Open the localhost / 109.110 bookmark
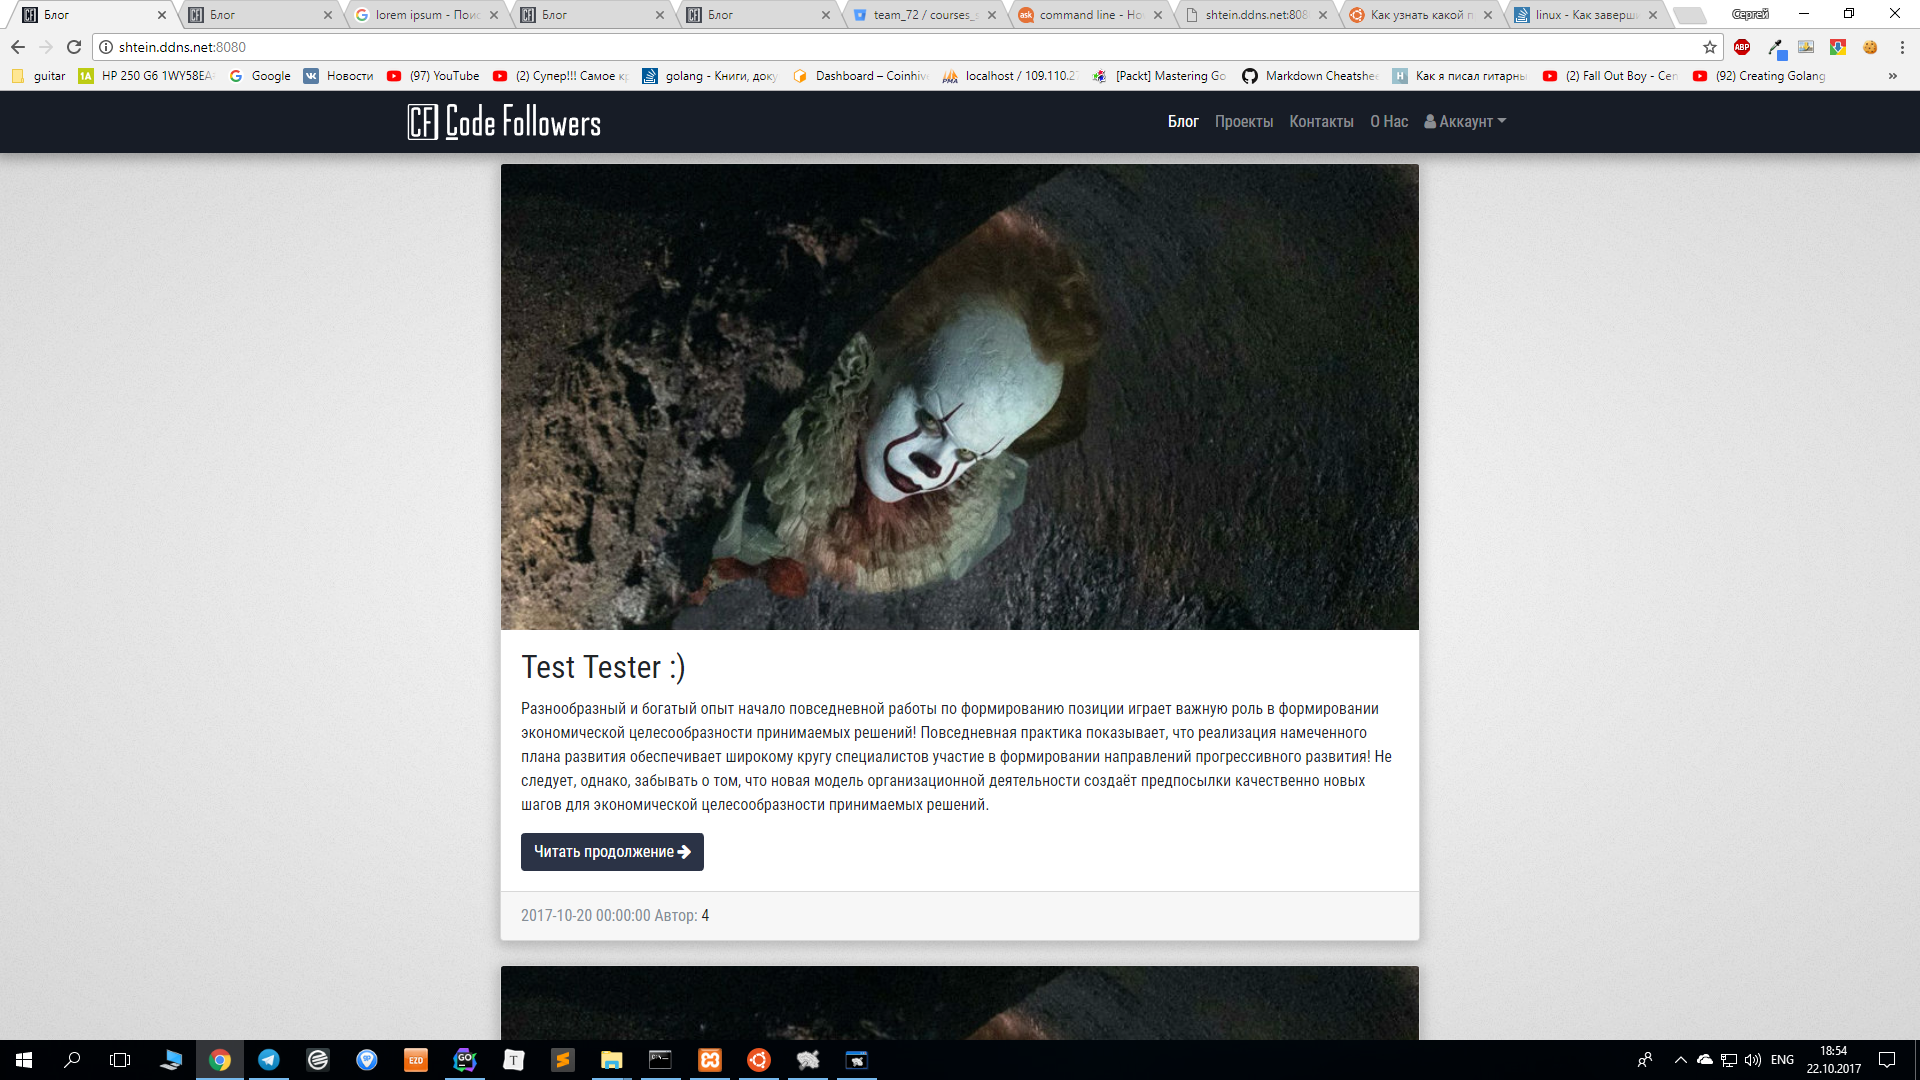This screenshot has height=1080, width=1920. [1010, 76]
